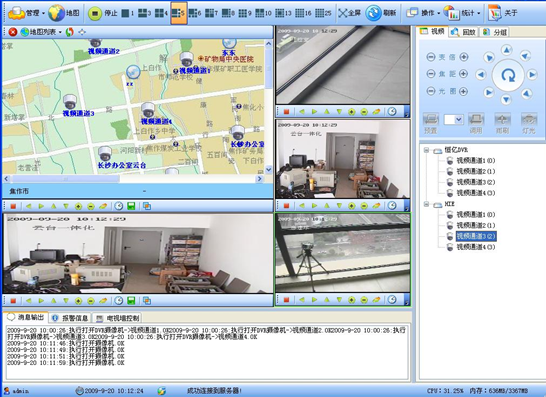The image size is (546, 397).
Task: Click PTZ auto-rotate center button
Action: pyautogui.click(x=508, y=75)
